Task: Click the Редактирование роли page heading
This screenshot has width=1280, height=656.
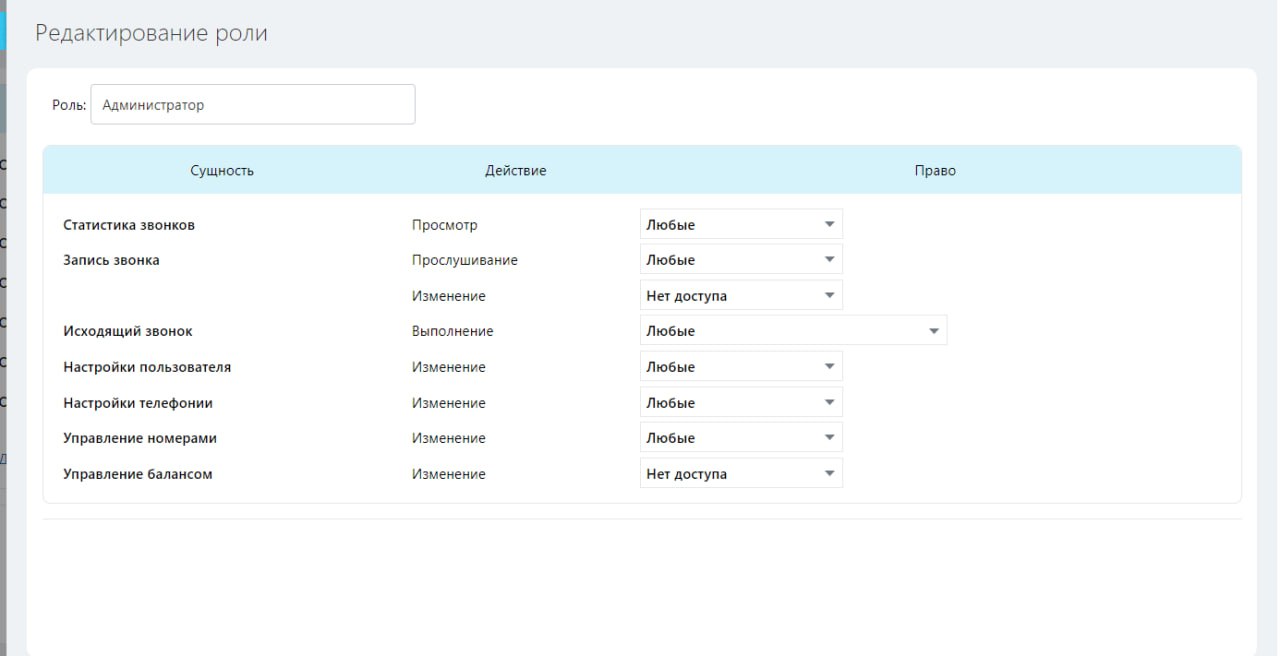Action: [x=151, y=33]
